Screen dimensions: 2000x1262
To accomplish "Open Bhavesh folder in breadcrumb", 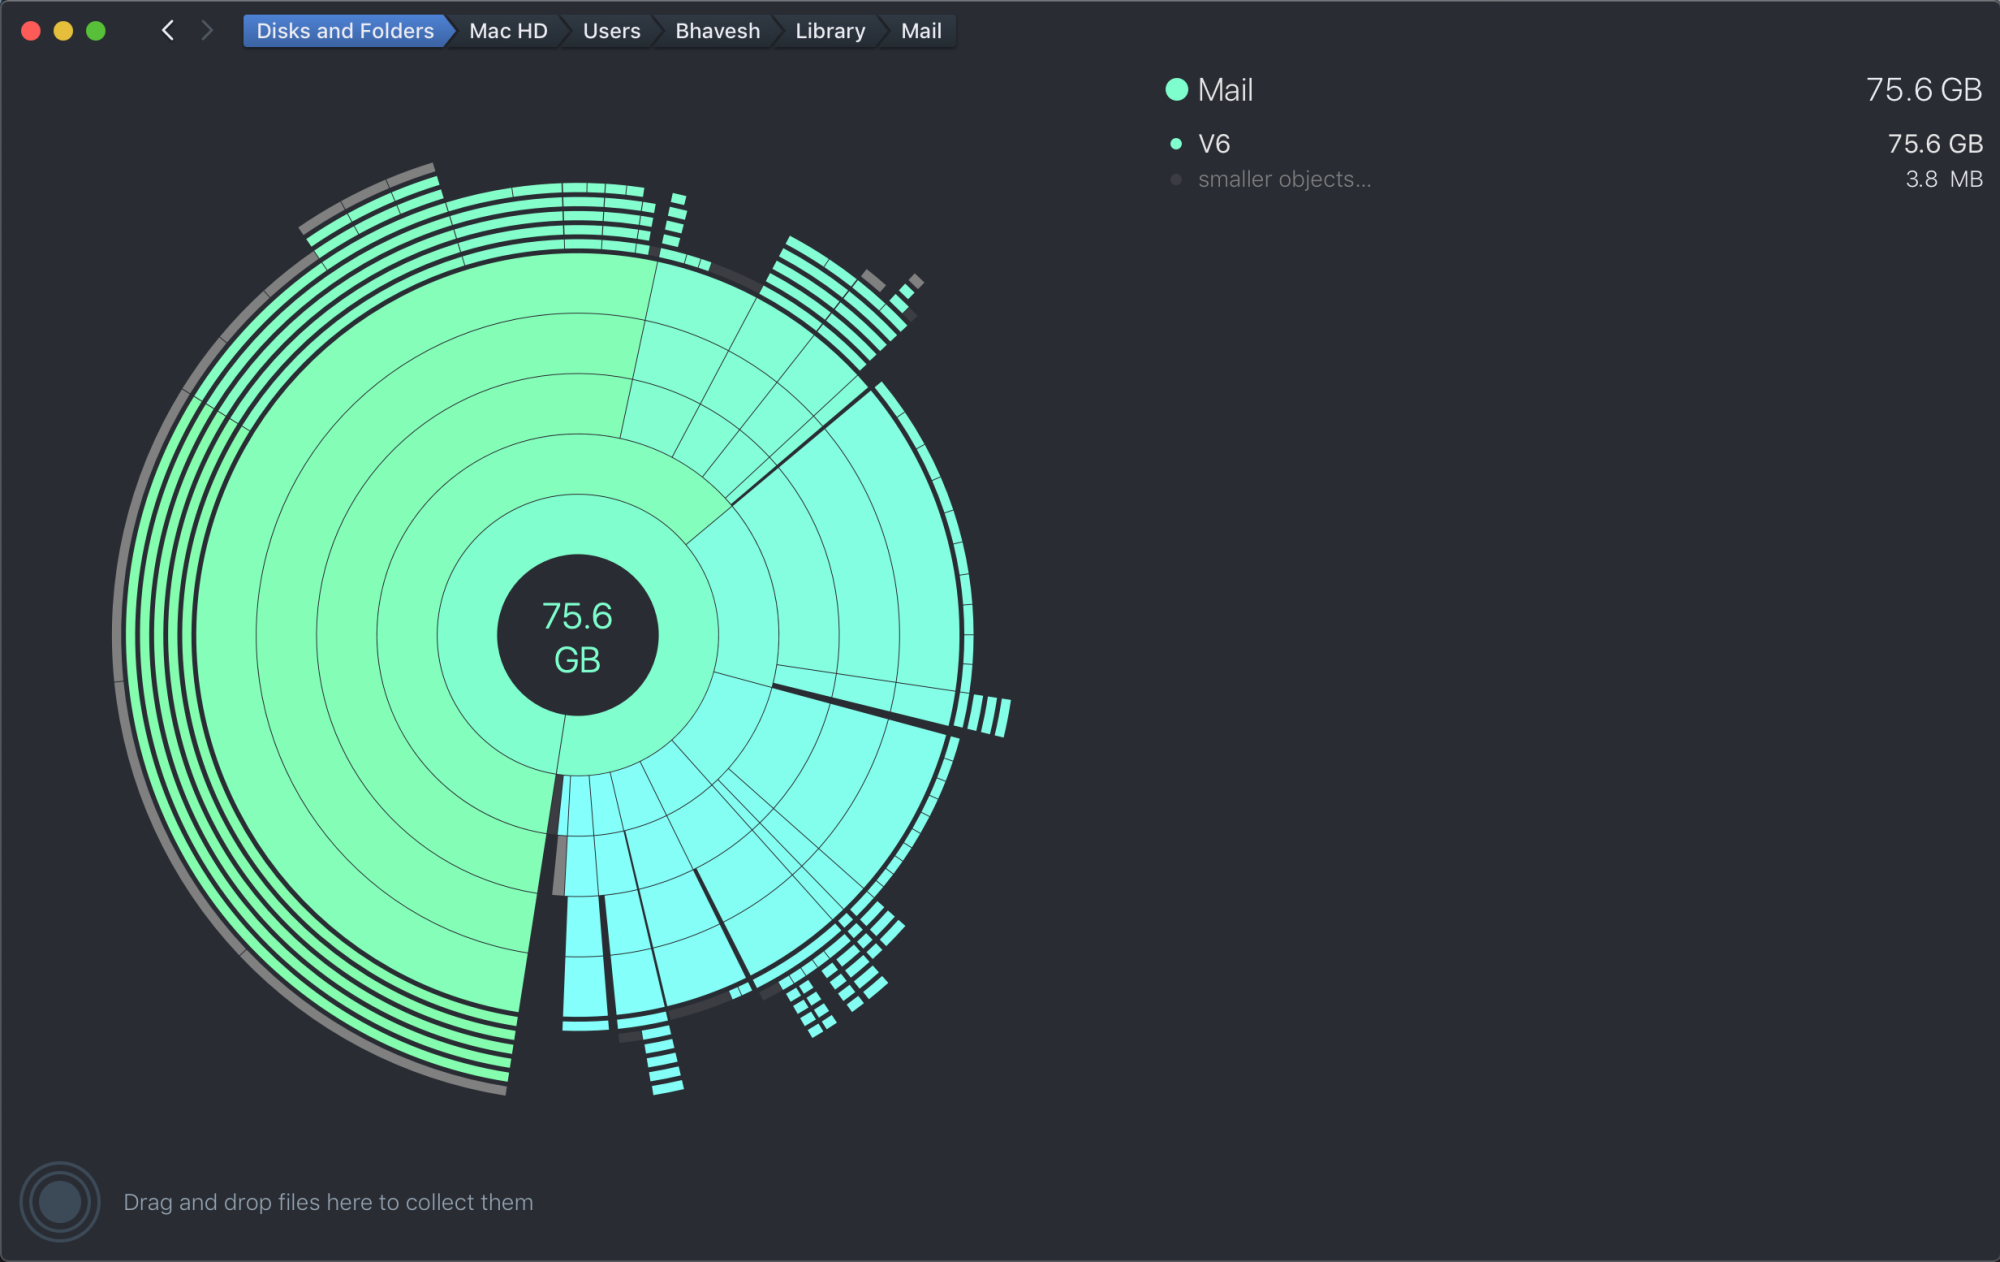I will coord(717,31).
